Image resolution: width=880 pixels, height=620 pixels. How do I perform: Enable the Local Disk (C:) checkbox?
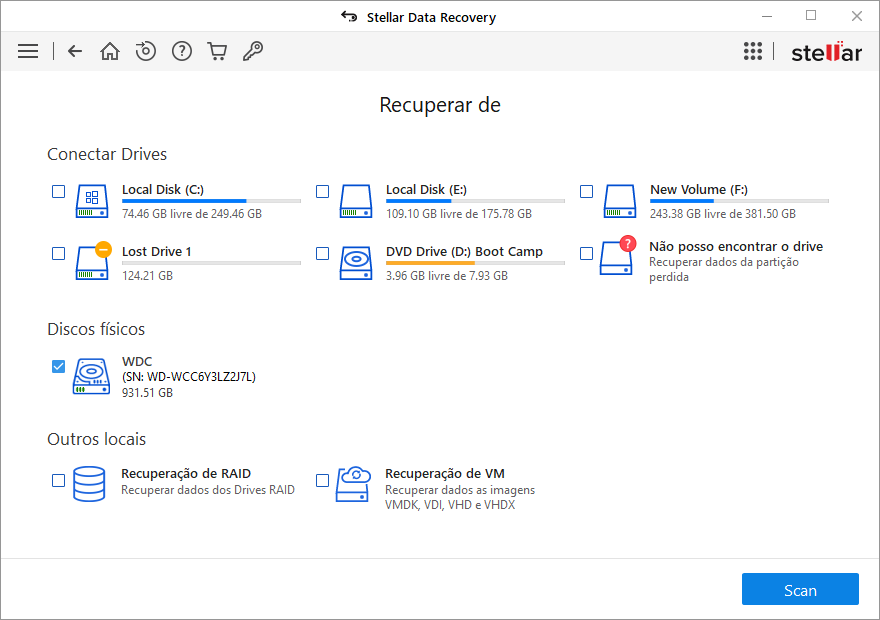point(59,191)
